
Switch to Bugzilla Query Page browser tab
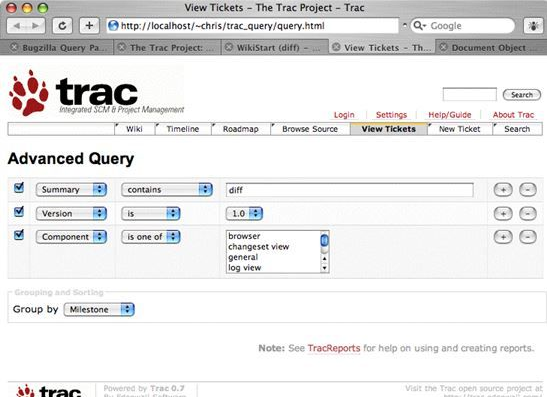[x=57, y=47]
